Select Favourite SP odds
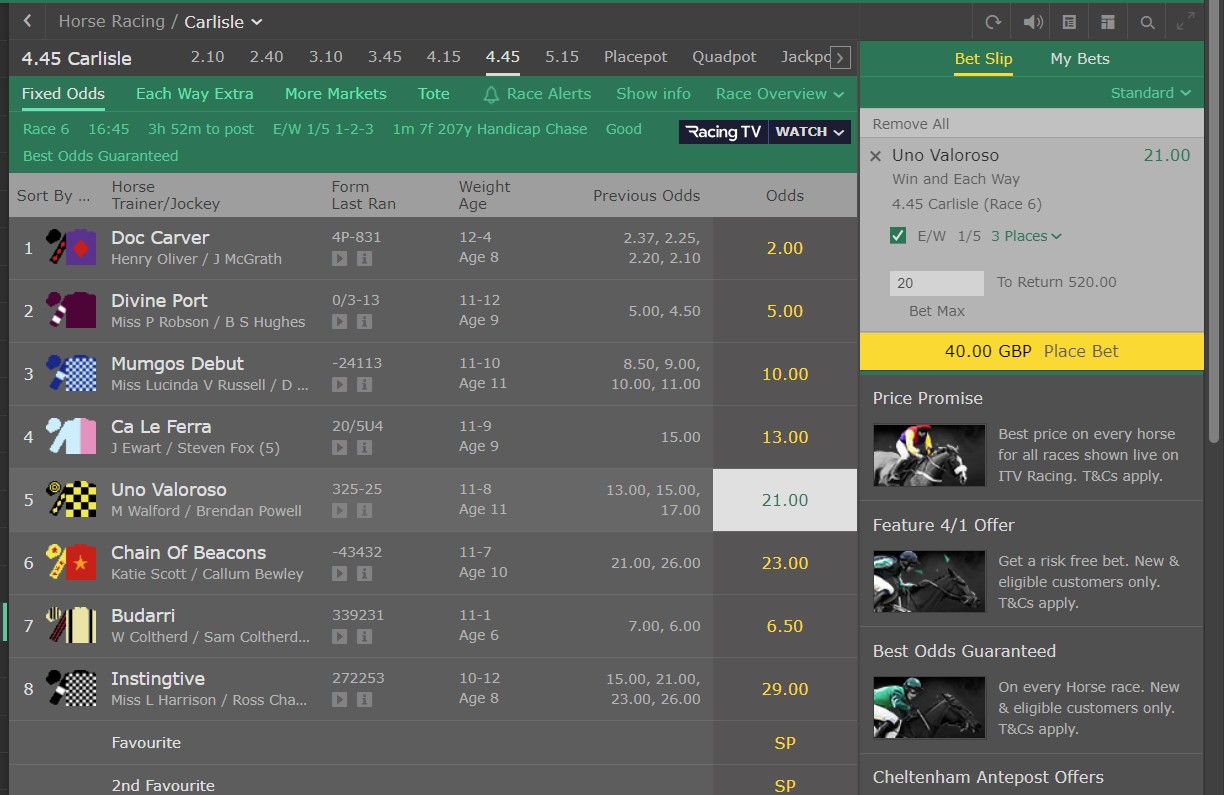 pyautogui.click(x=785, y=743)
